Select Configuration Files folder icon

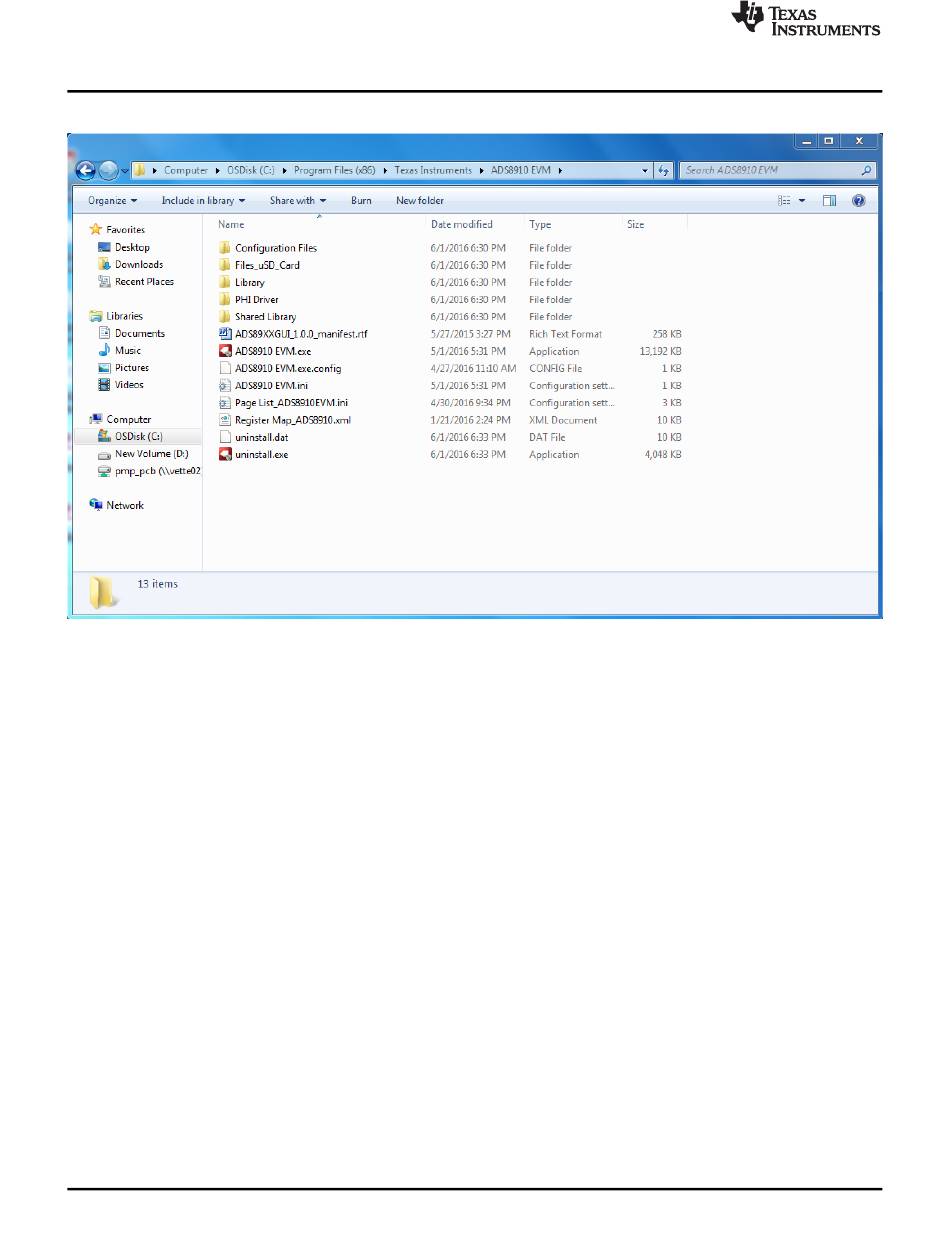coord(225,248)
